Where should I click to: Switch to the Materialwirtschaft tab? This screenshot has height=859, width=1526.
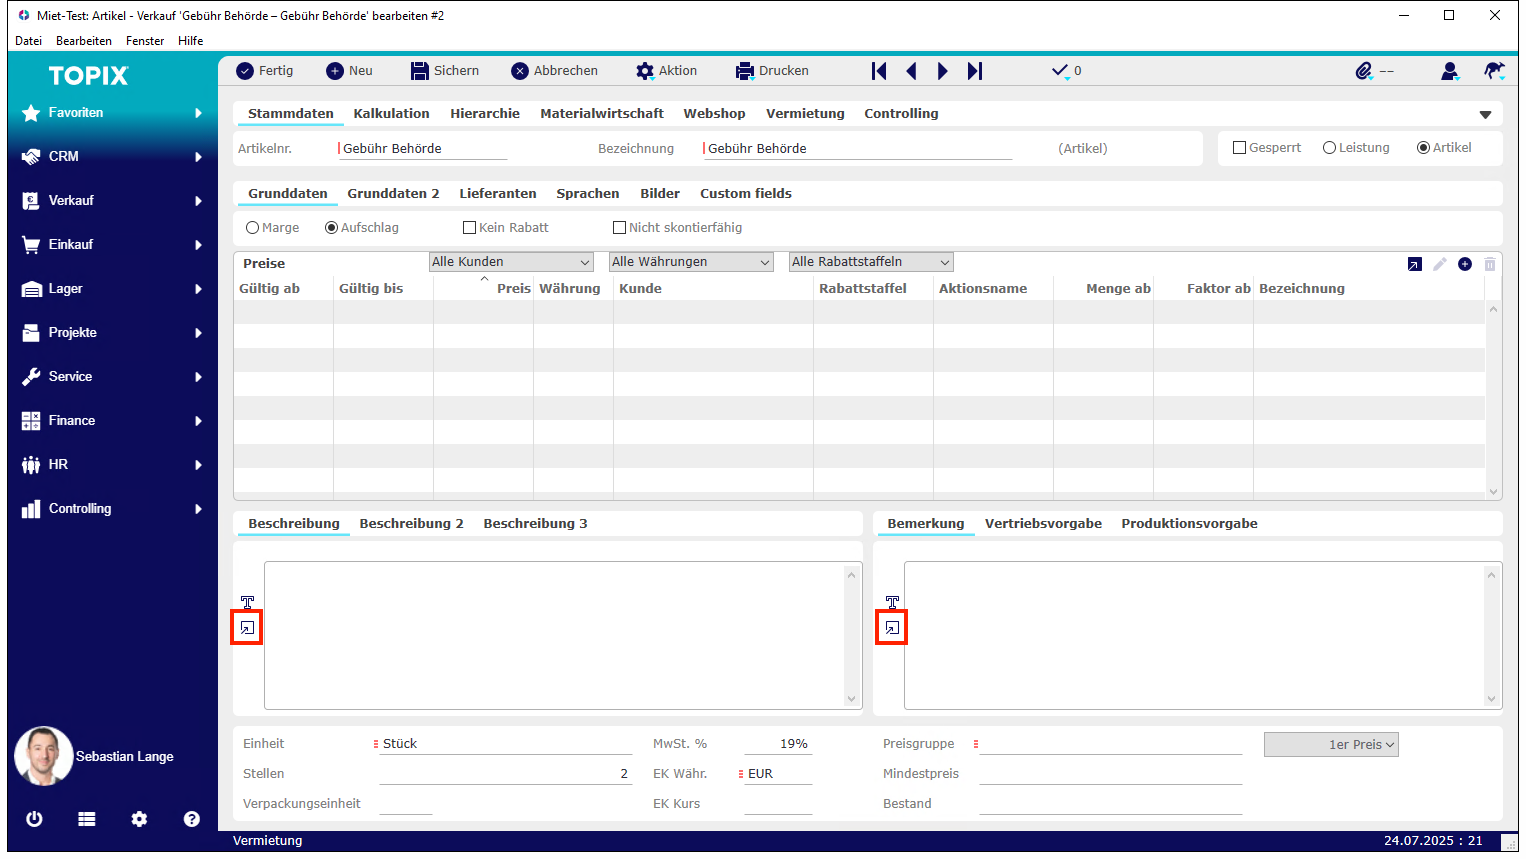click(x=602, y=114)
